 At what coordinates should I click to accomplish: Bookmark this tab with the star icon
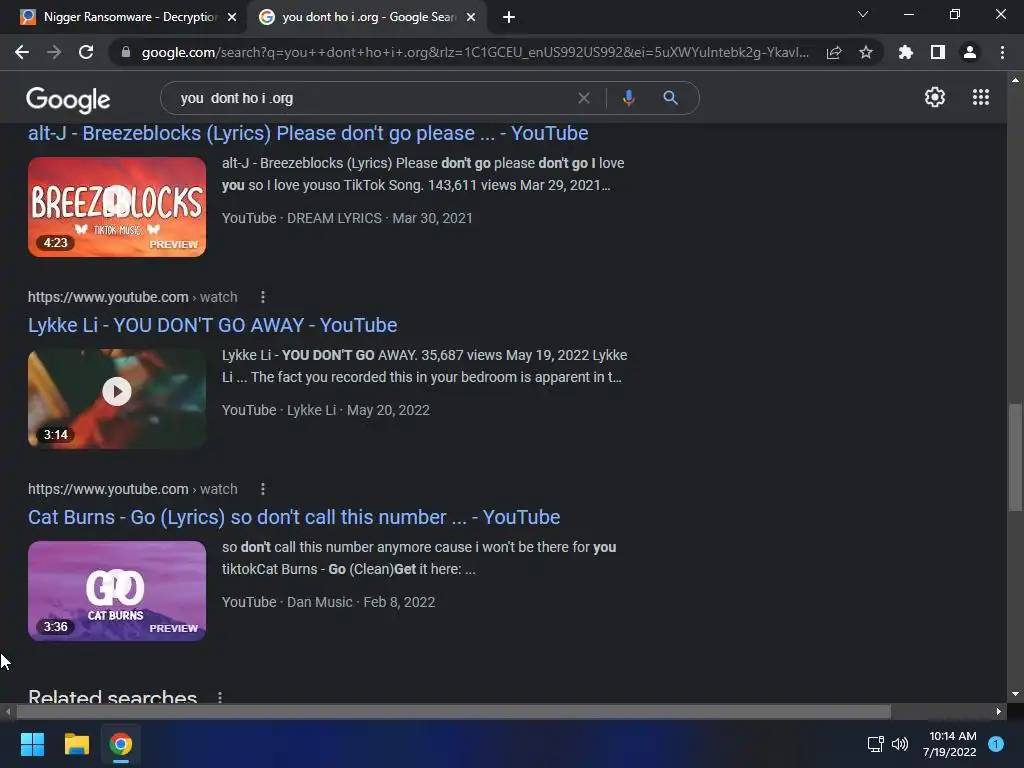click(866, 52)
